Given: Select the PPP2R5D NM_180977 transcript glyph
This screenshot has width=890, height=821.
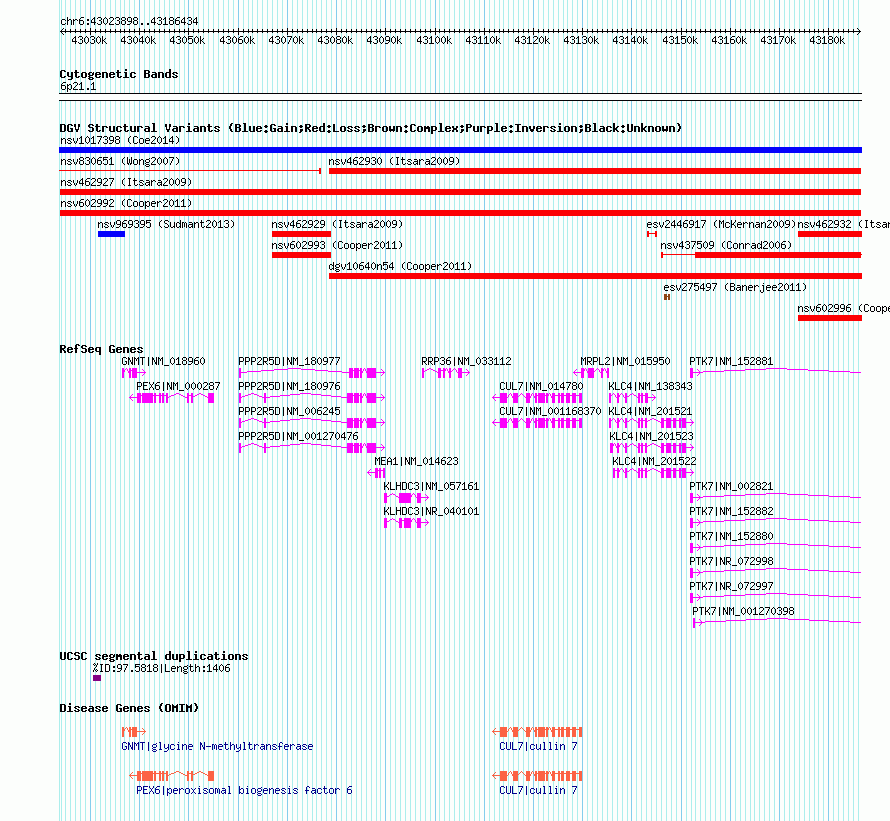Looking at the screenshot, I should pos(312,373).
